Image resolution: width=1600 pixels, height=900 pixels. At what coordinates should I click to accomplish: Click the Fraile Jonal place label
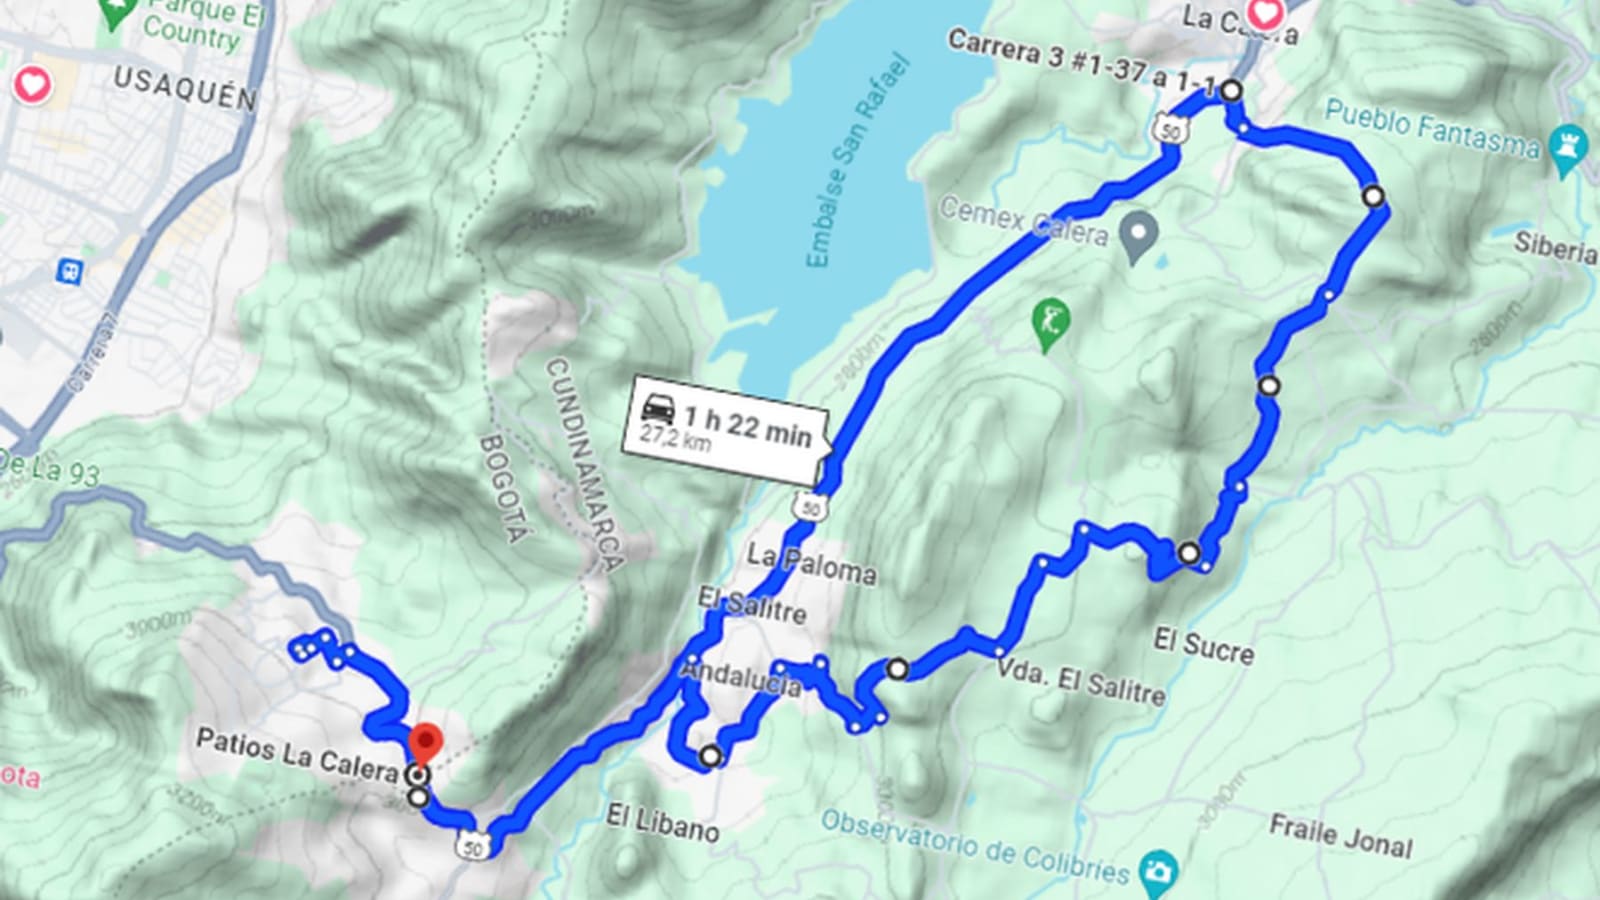1340,837
